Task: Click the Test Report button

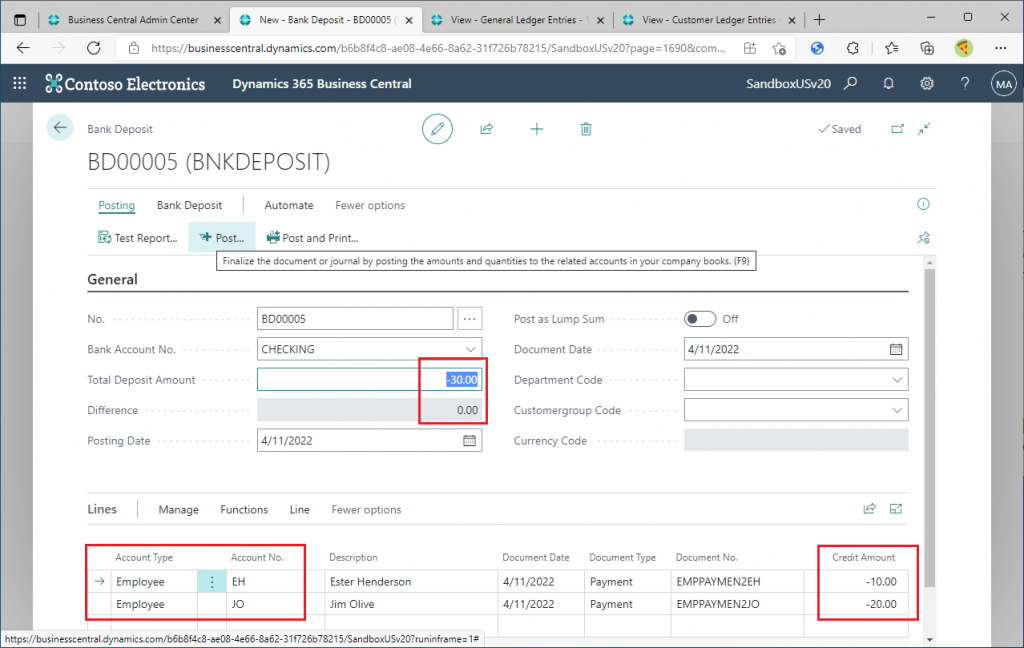Action: click(138, 238)
